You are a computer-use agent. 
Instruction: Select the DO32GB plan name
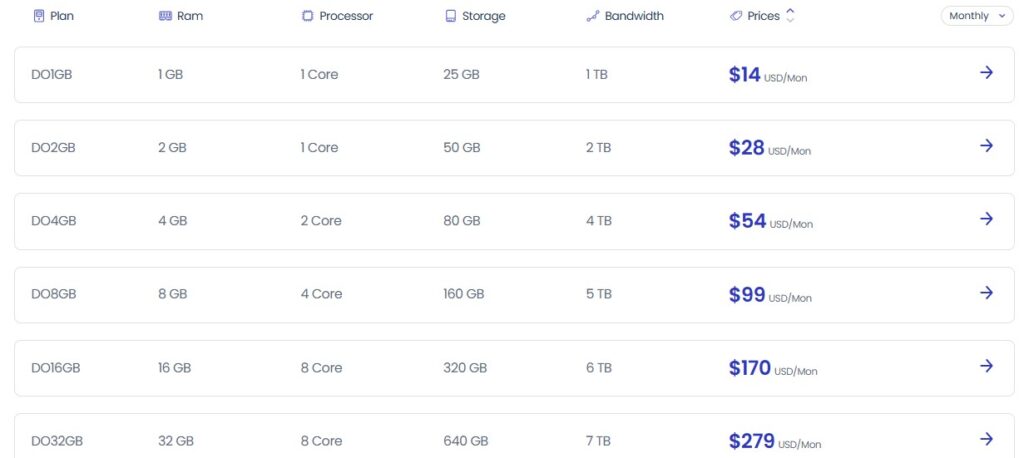(x=57, y=441)
